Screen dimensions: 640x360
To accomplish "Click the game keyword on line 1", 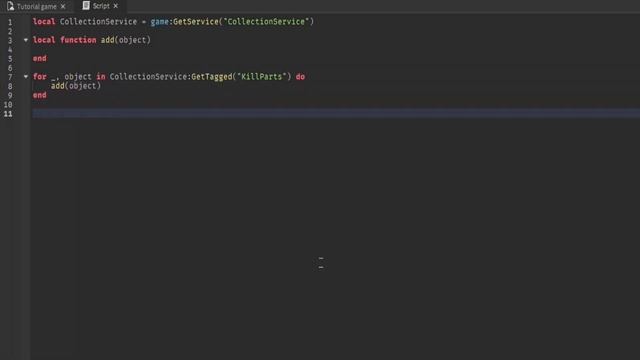I will [x=160, y=22].
